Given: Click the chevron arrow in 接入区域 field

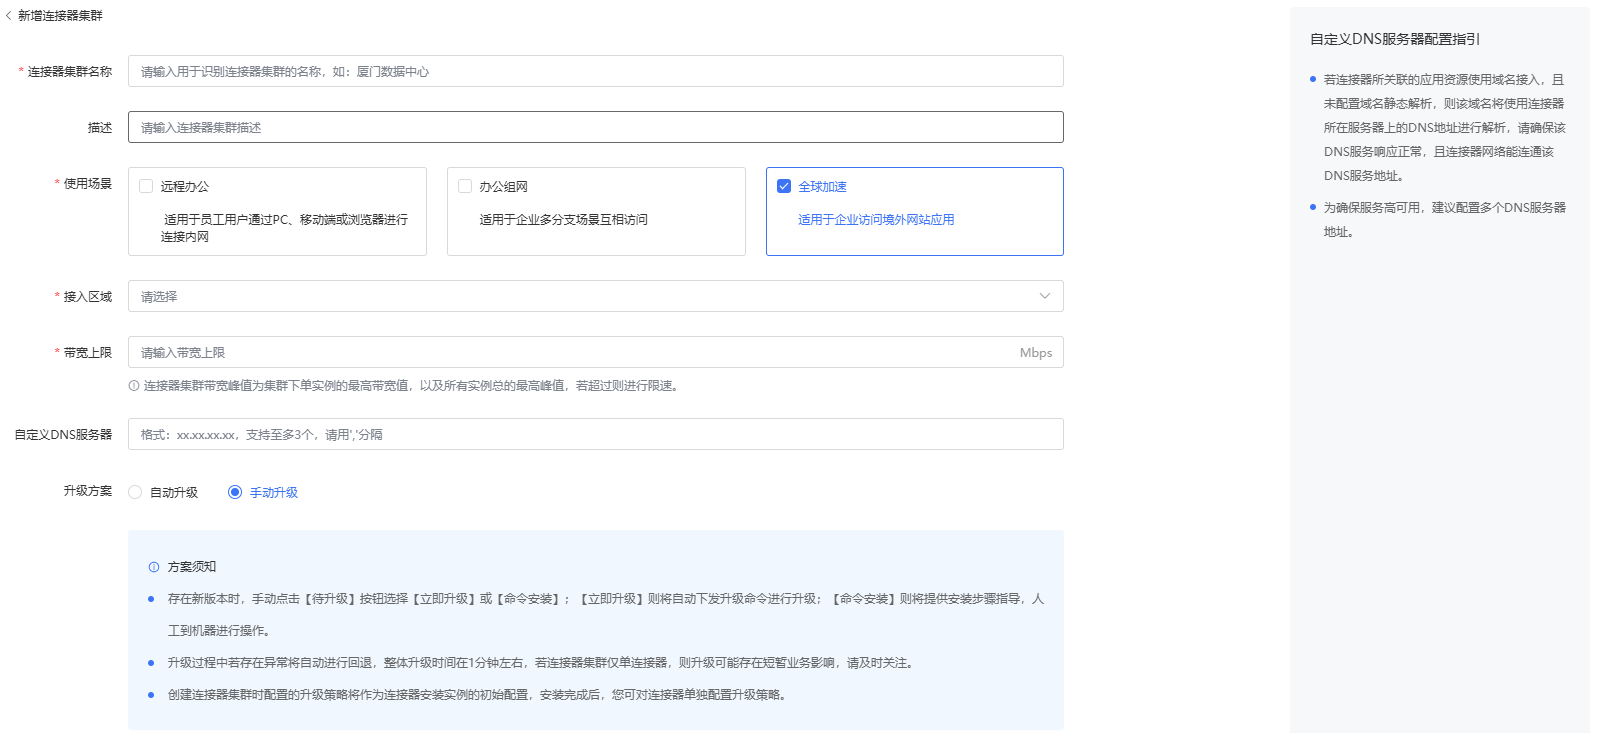Looking at the screenshot, I should [1044, 296].
